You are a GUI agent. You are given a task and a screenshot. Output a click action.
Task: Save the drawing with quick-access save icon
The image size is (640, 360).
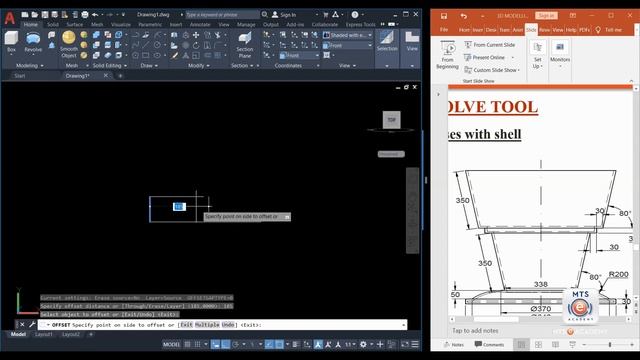coord(45,15)
